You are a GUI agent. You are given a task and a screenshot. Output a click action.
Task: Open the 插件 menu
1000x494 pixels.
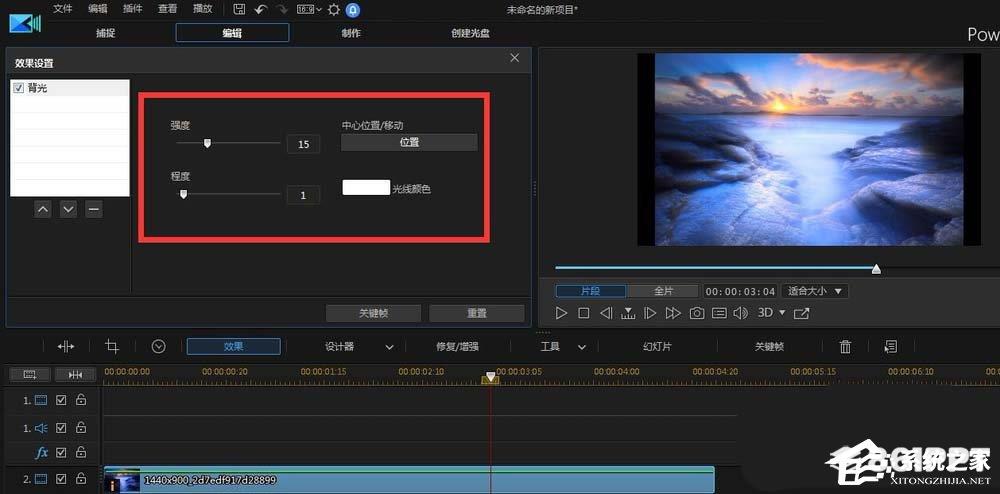click(133, 9)
